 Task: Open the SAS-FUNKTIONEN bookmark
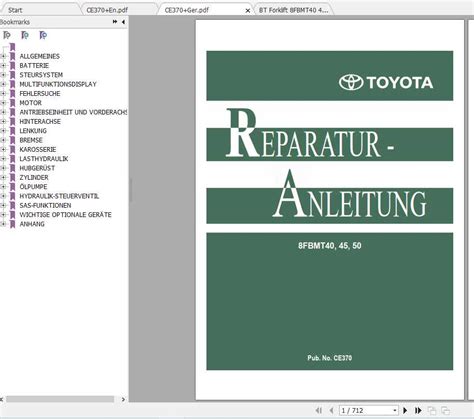click(45, 206)
